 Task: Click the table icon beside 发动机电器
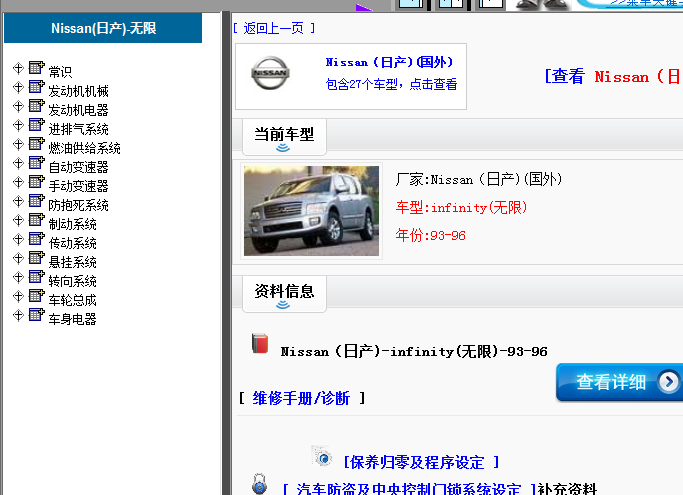(37, 105)
